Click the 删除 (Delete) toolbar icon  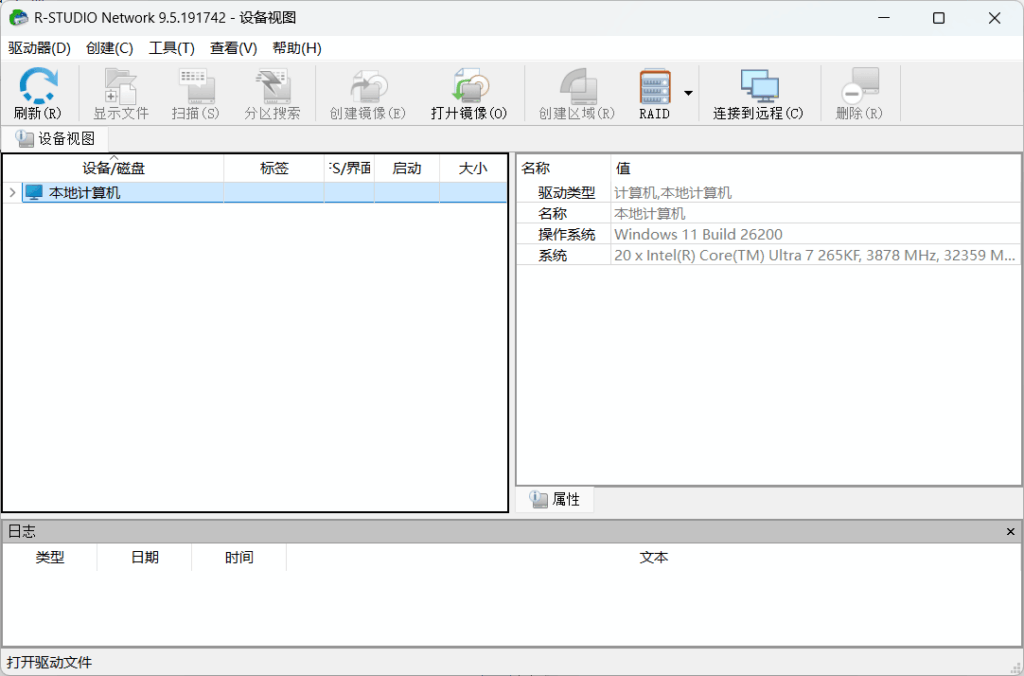click(858, 92)
